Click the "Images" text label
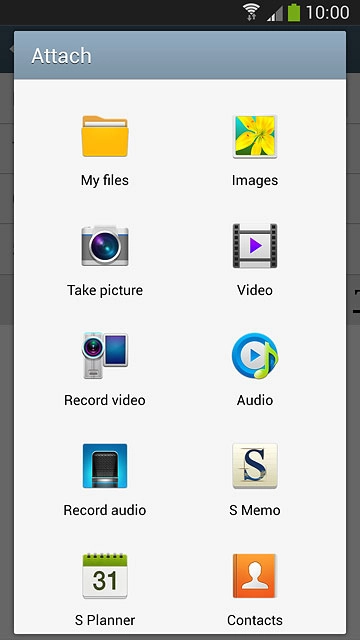 (x=255, y=180)
